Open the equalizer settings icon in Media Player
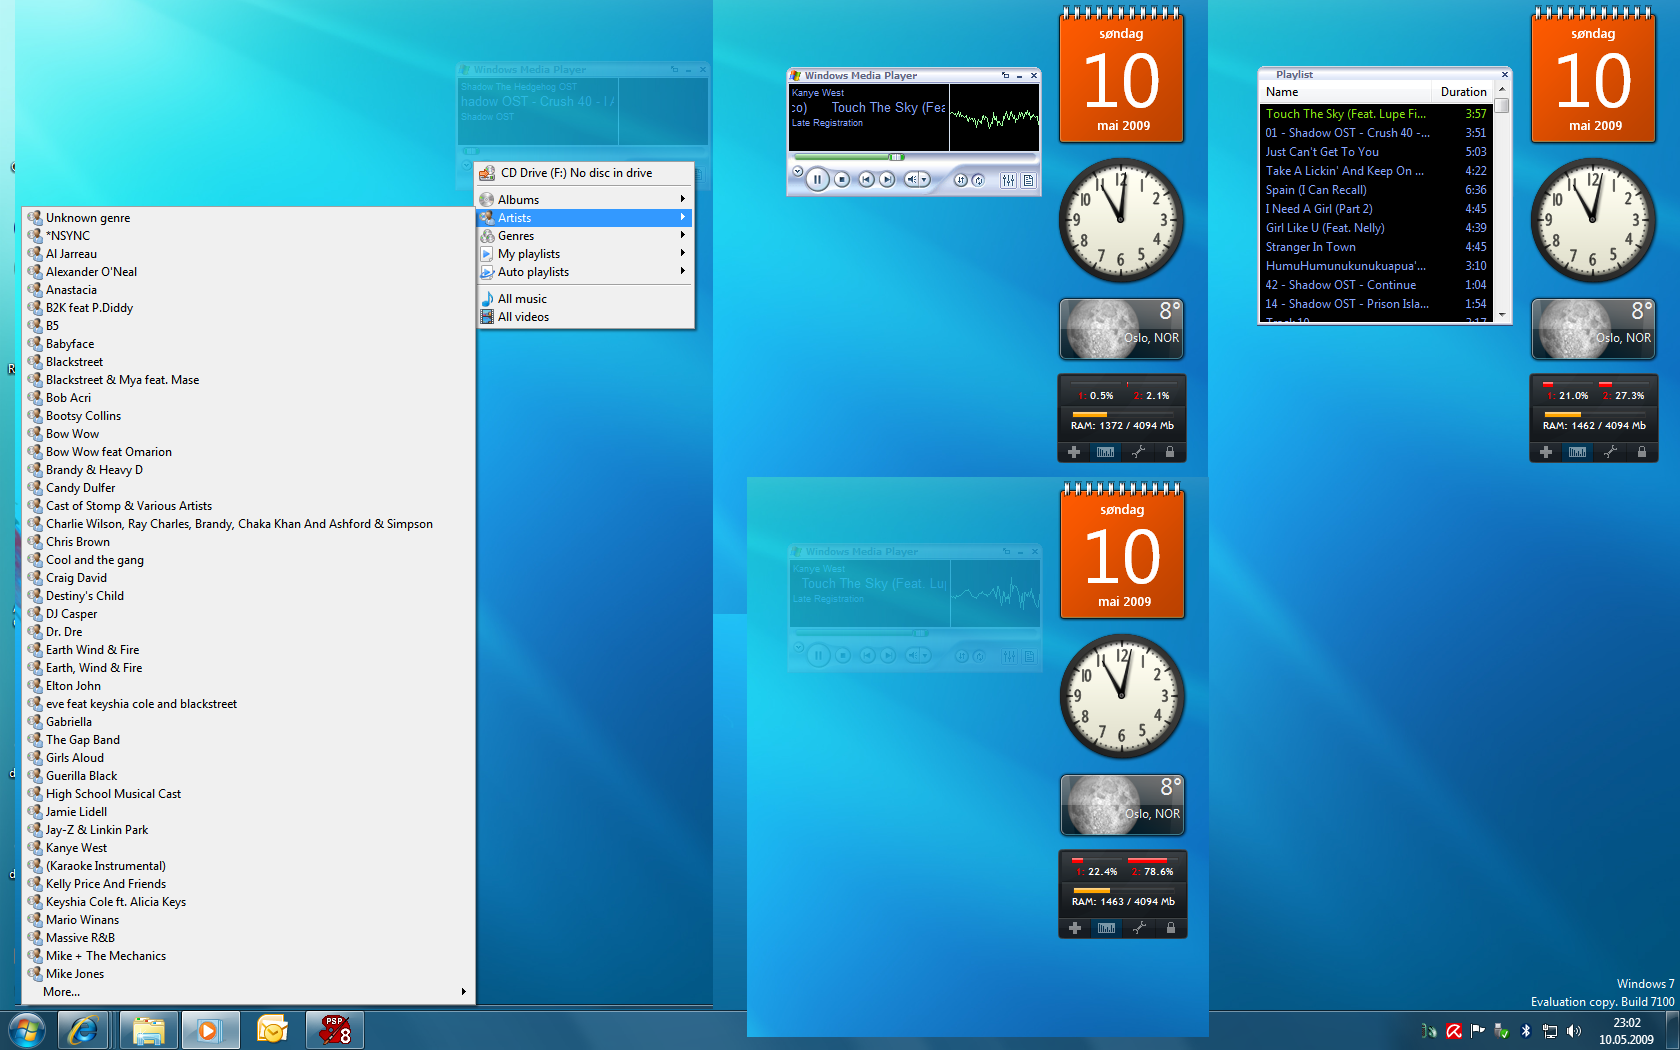1680x1050 pixels. 1008,180
